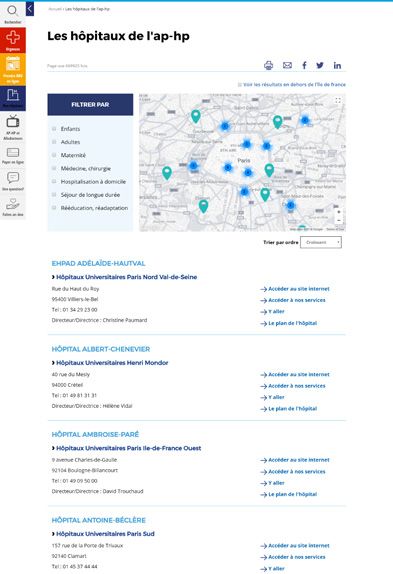Screen dimensions: 393x574
Task: Open the search magnifier in sidebar
Action: [12, 13]
